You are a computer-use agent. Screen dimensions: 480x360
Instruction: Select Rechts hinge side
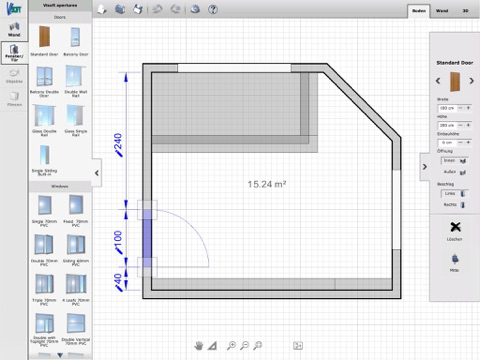(x=455, y=205)
